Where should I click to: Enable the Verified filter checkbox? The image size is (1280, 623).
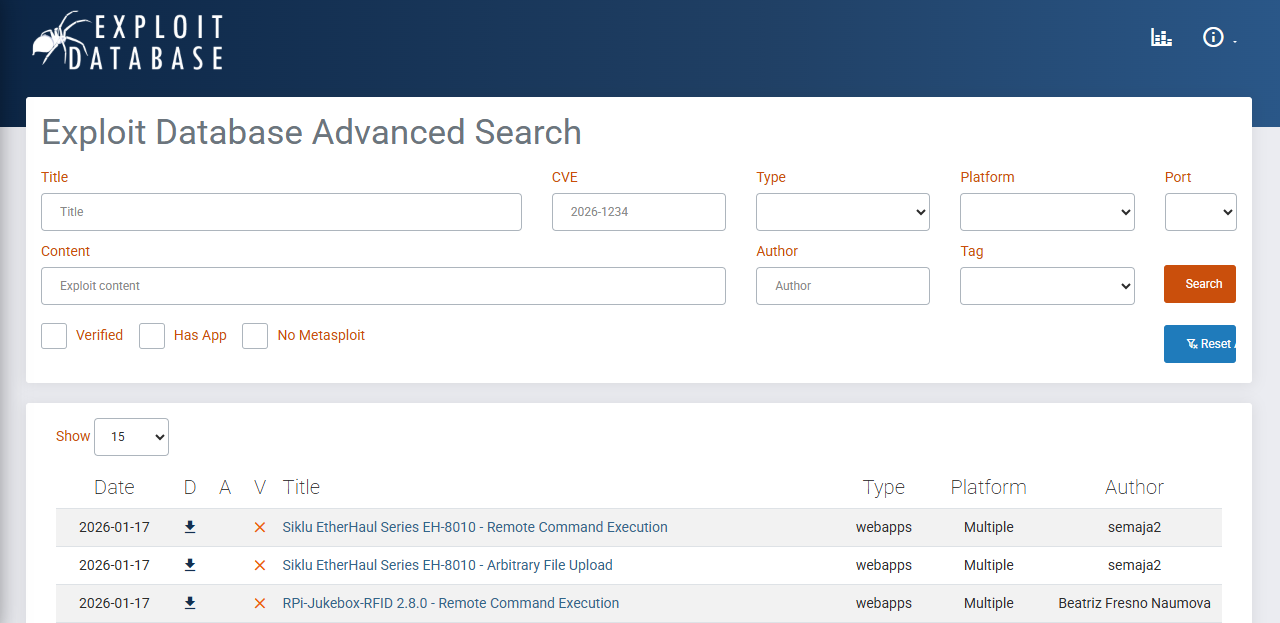click(53, 336)
